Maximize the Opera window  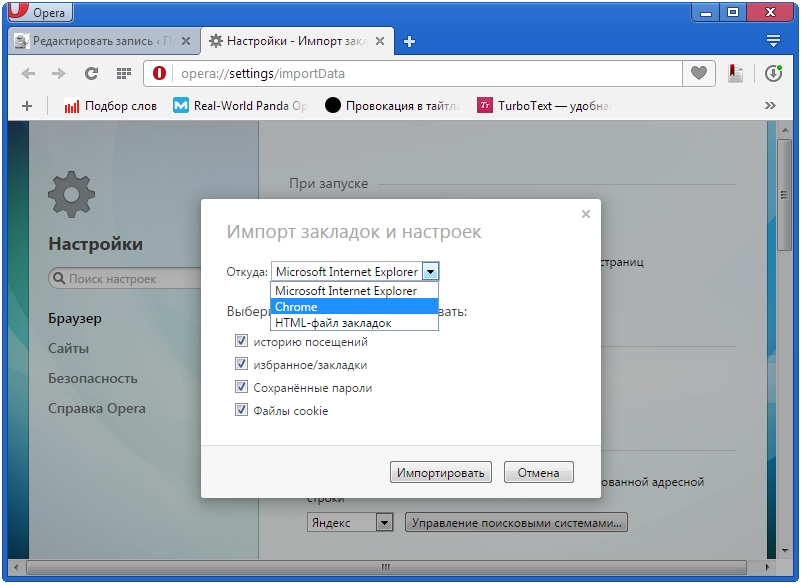(733, 12)
